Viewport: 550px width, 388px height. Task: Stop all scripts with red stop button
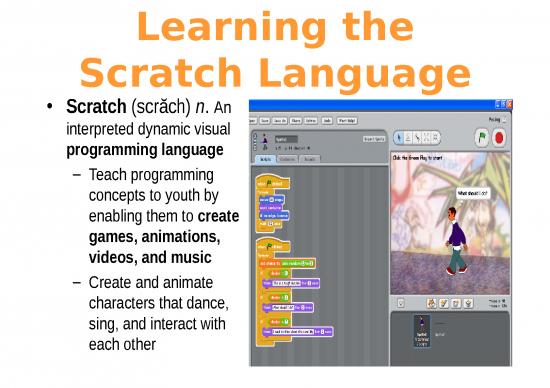pos(499,138)
